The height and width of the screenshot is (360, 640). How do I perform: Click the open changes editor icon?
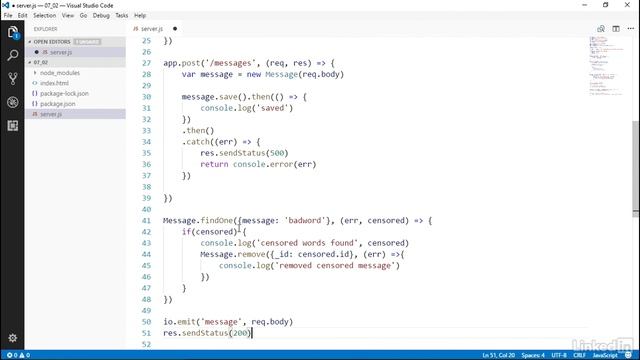pos(601,29)
